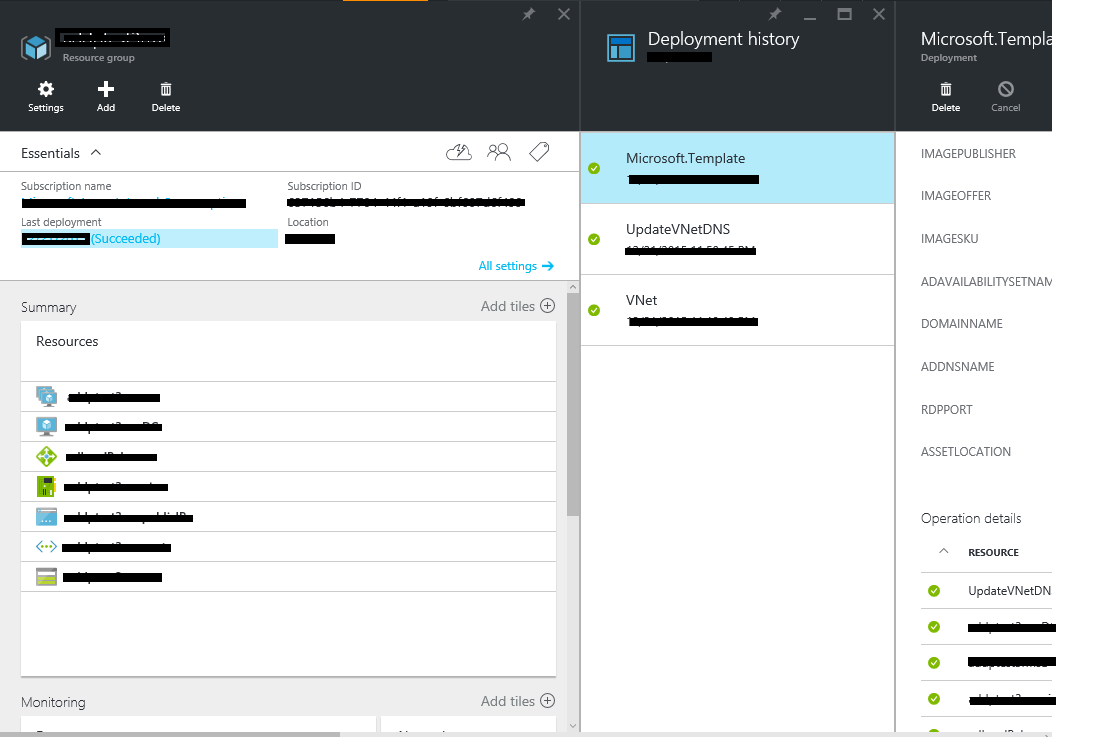Image resolution: width=1101 pixels, height=737 pixels.
Task: Click the green success icon beside Microsoft.Template
Action: [x=595, y=167]
